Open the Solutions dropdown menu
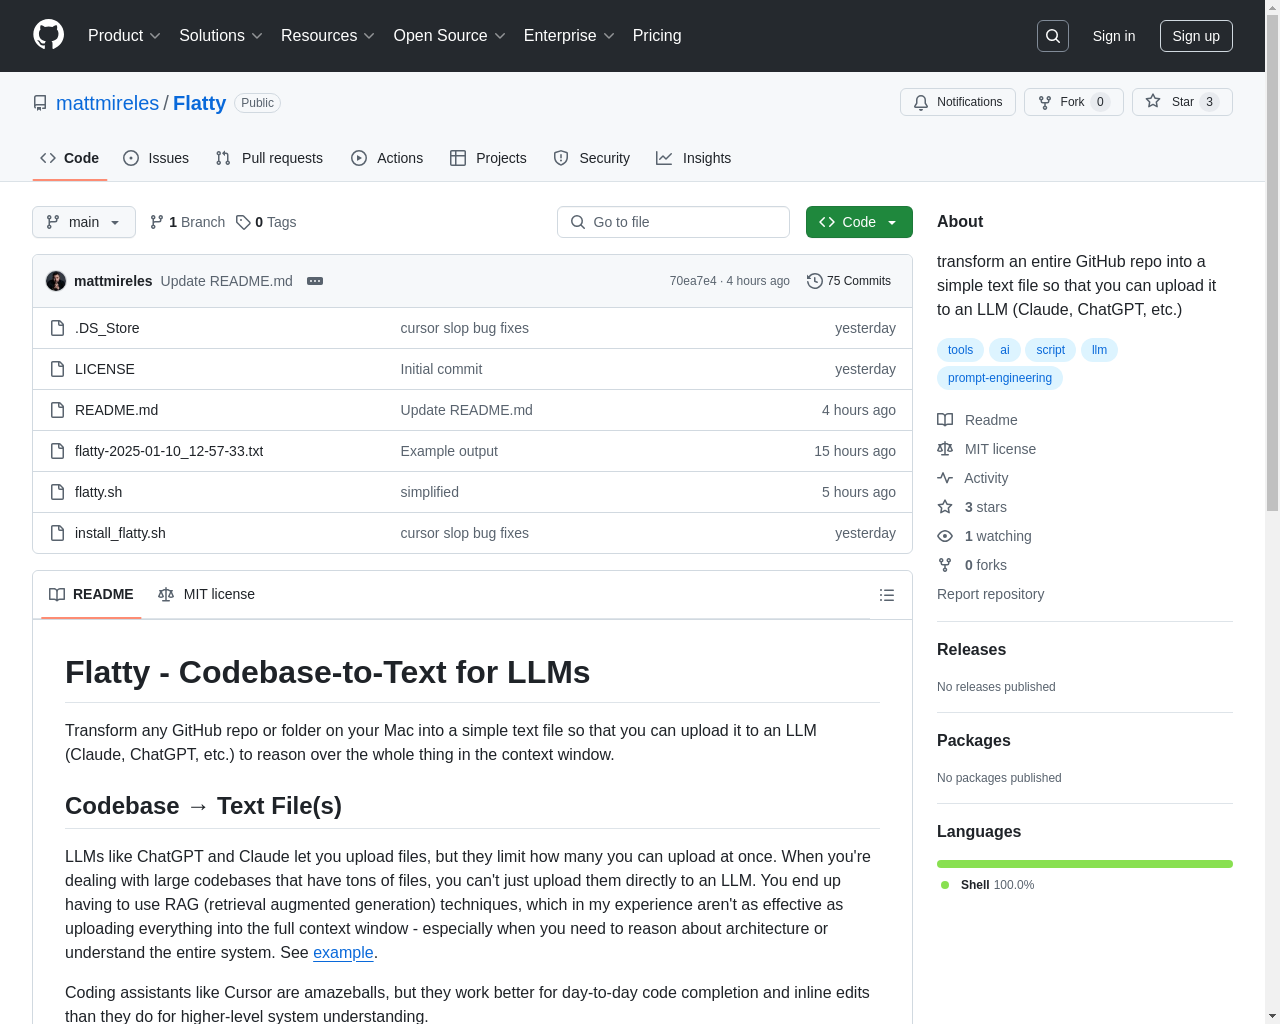 click(x=221, y=36)
